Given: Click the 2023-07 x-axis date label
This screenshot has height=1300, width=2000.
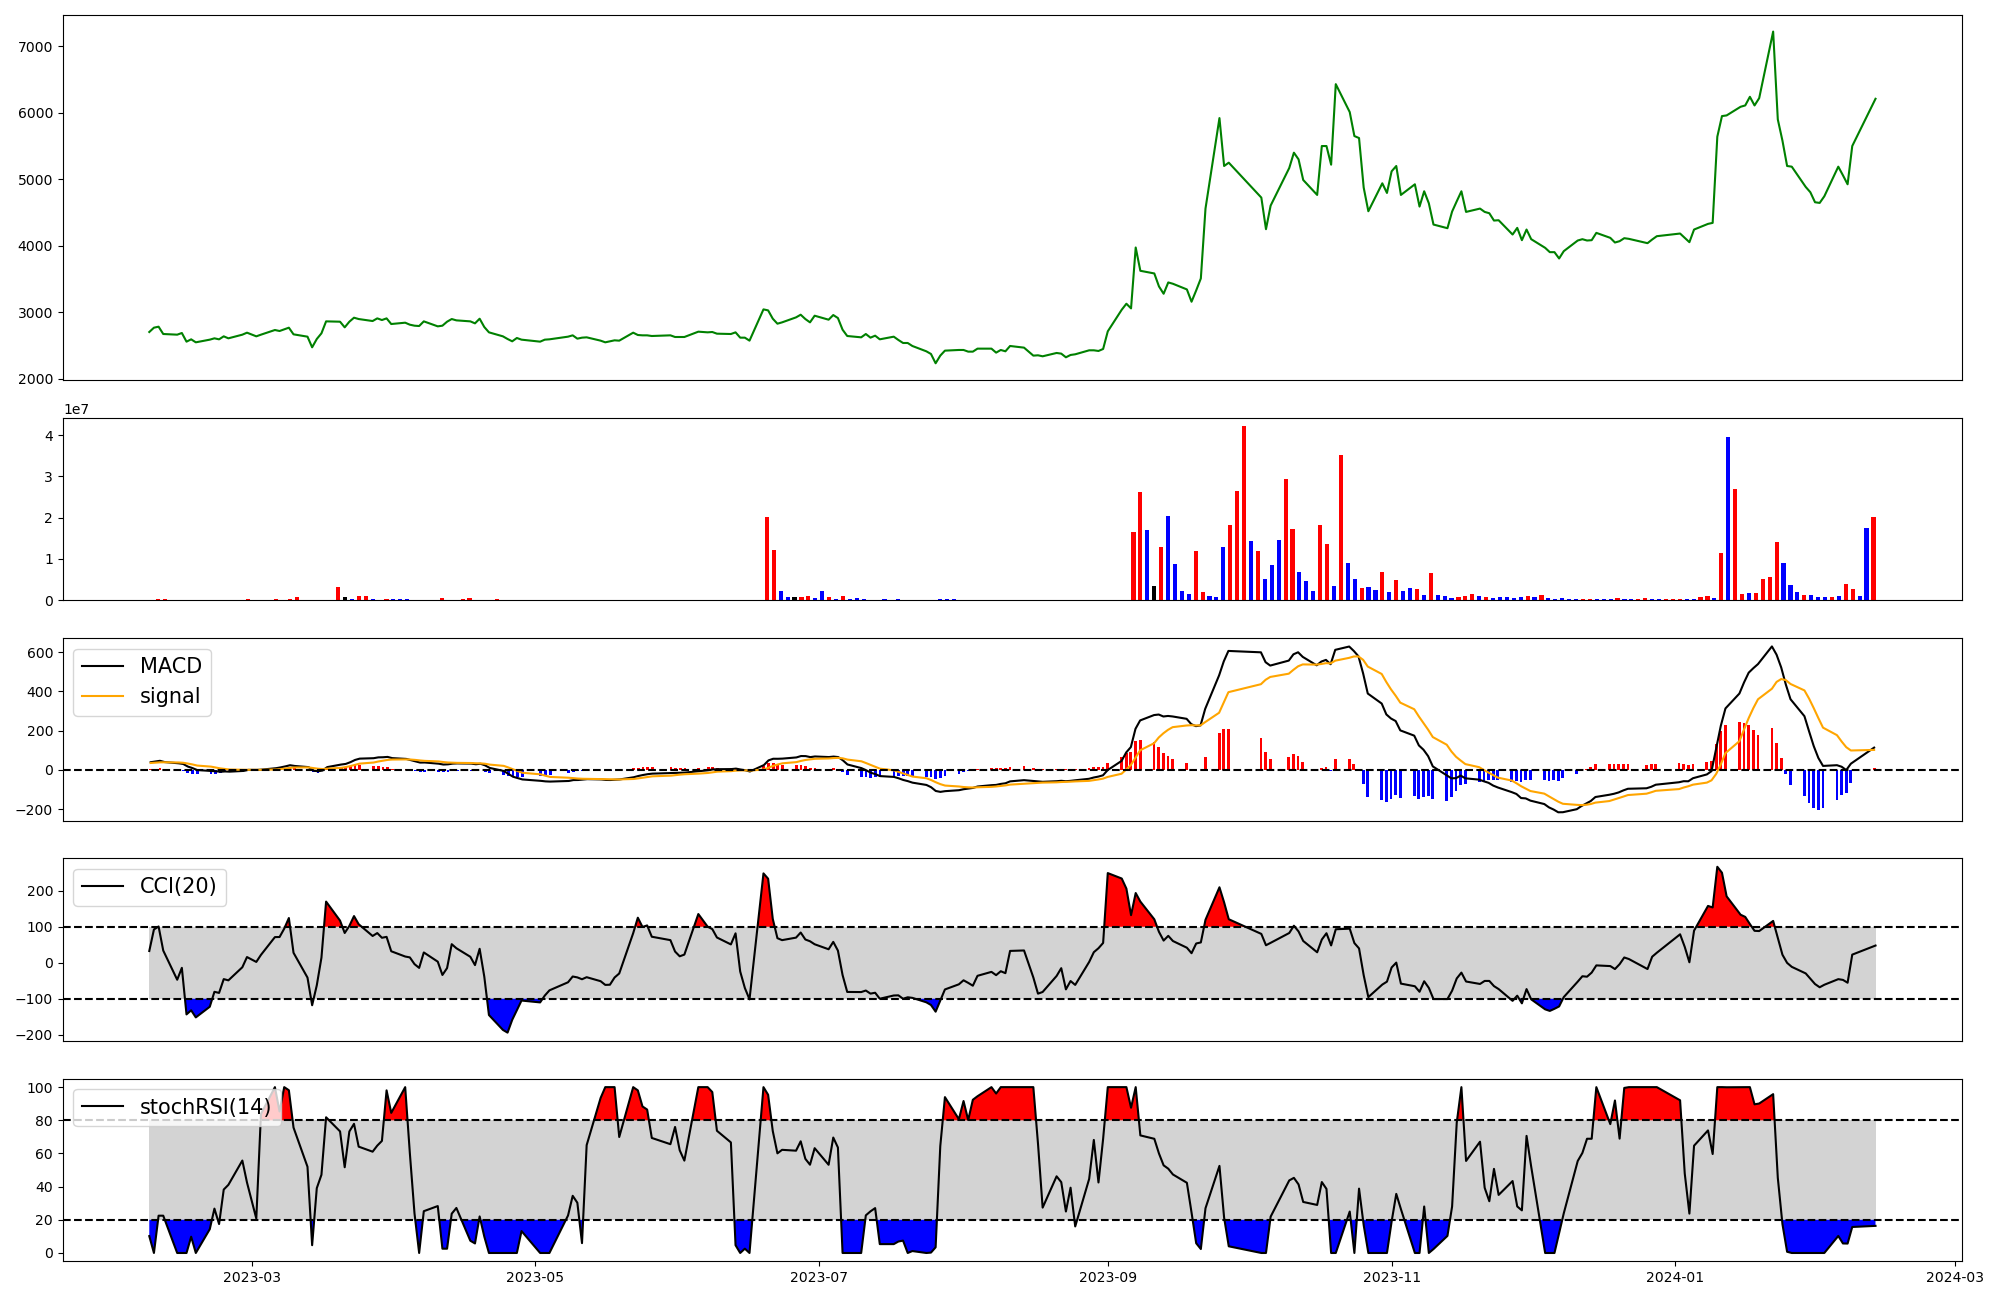Looking at the screenshot, I should pos(819,1277).
